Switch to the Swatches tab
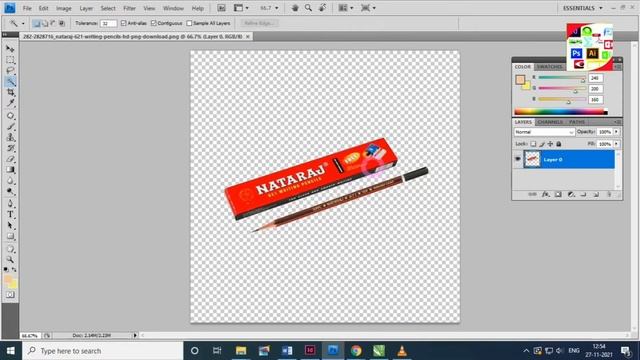The height and width of the screenshot is (360, 640). coord(549,67)
